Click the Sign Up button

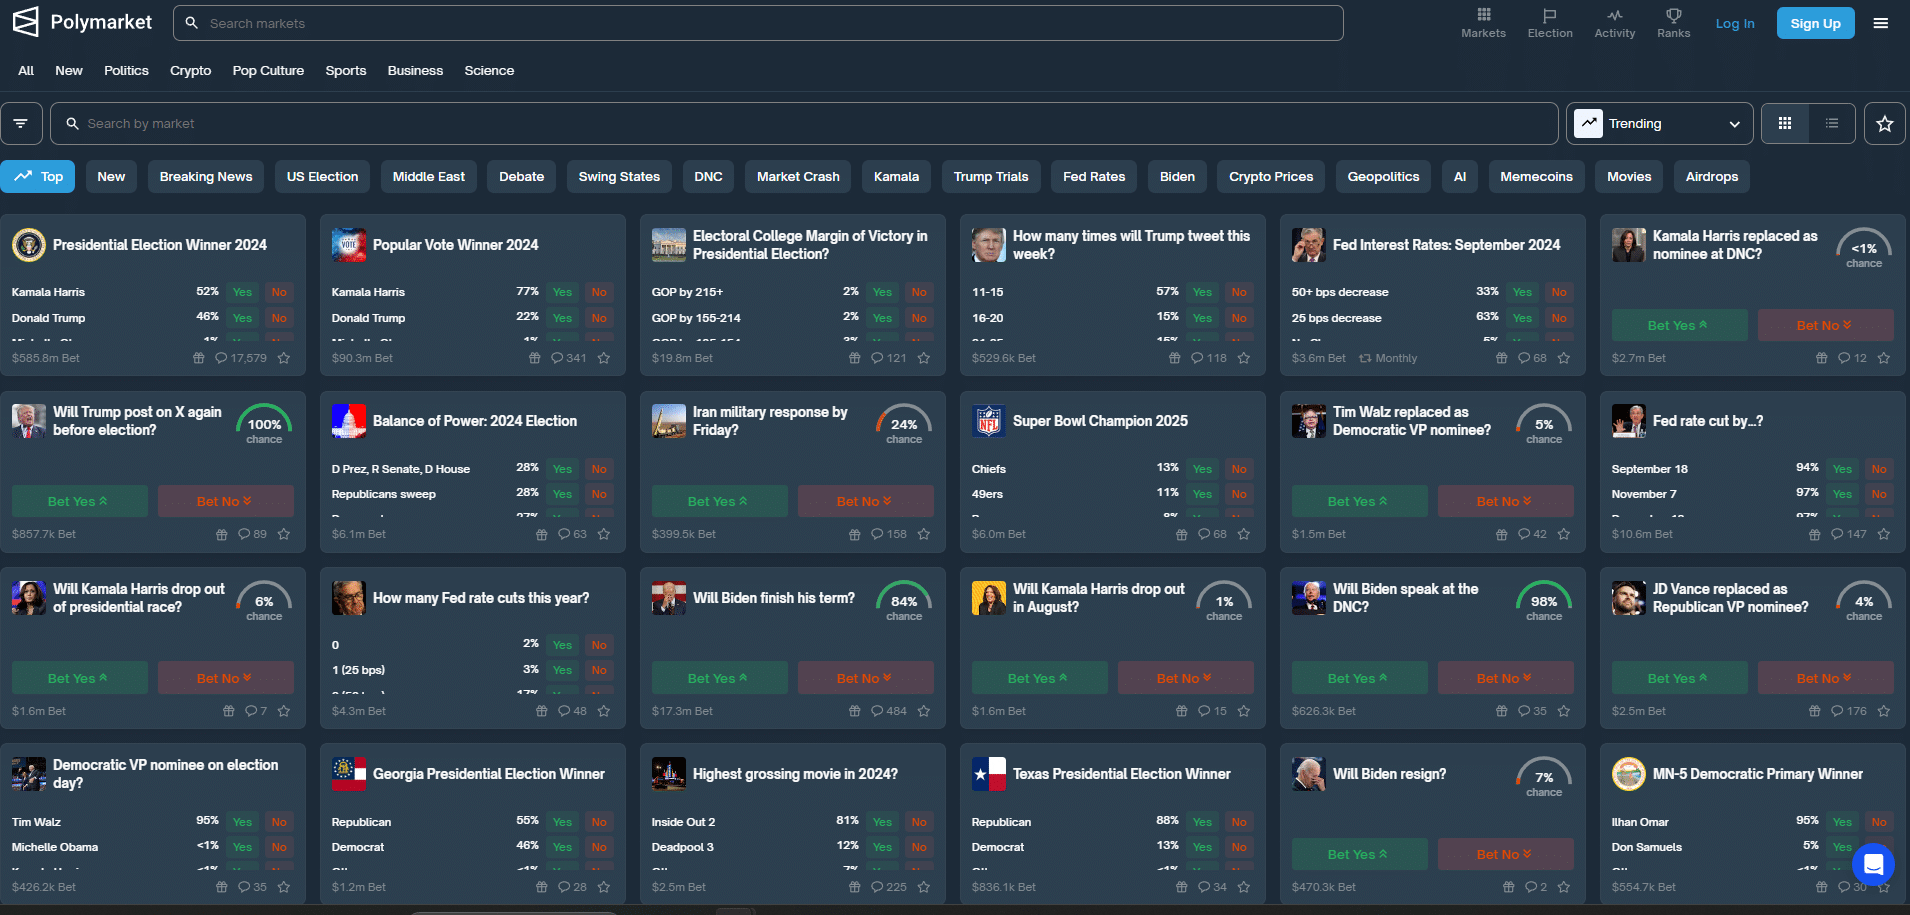[1815, 23]
